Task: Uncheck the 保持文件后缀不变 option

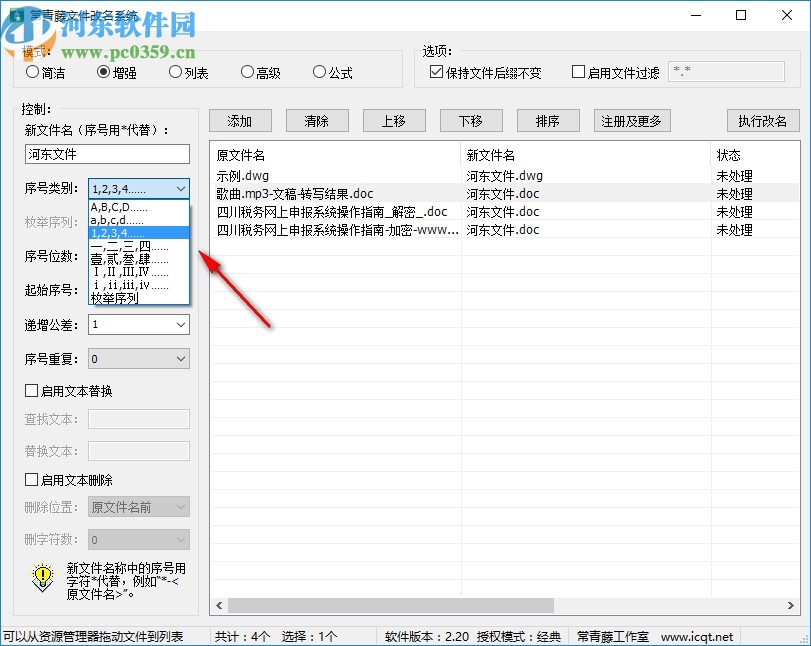Action: 437,70
